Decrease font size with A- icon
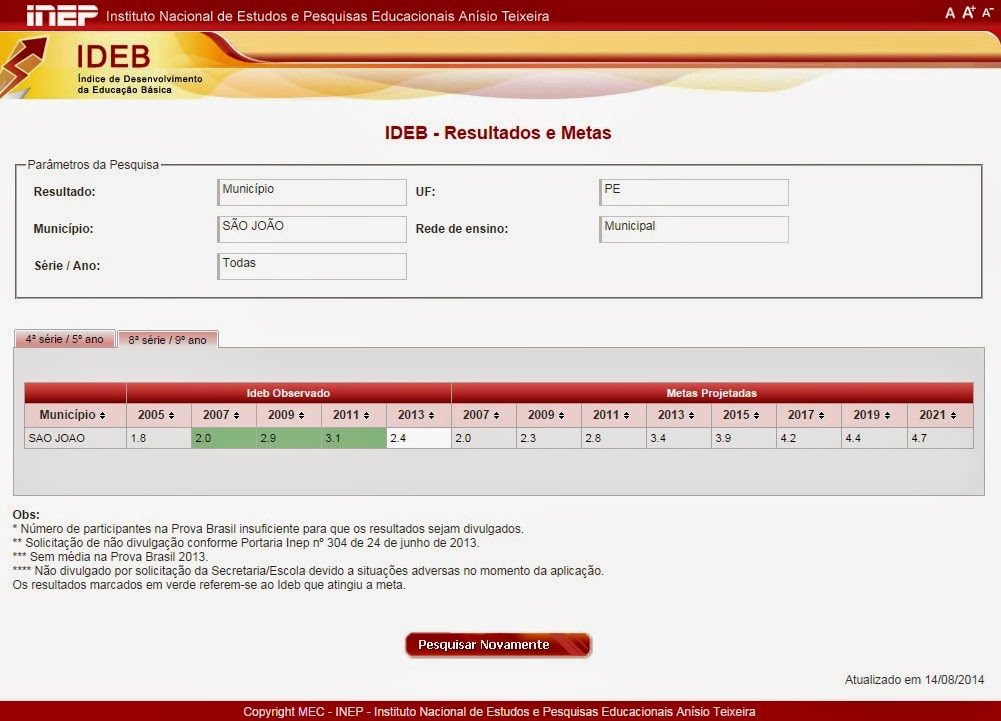This screenshot has width=1001, height=721. coord(988,13)
